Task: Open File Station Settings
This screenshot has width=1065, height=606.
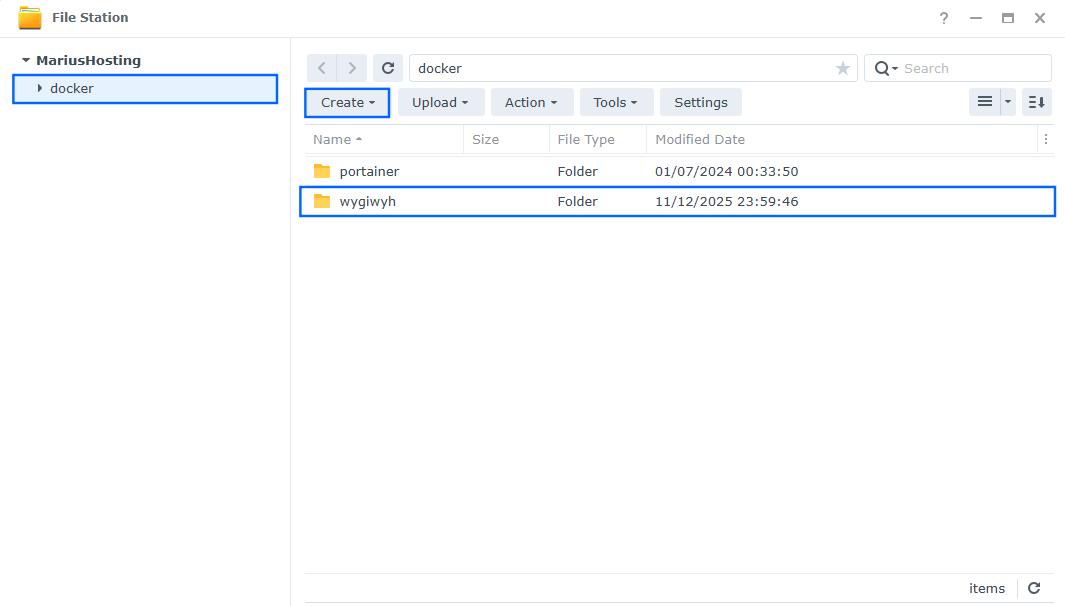Action: click(x=700, y=102)
